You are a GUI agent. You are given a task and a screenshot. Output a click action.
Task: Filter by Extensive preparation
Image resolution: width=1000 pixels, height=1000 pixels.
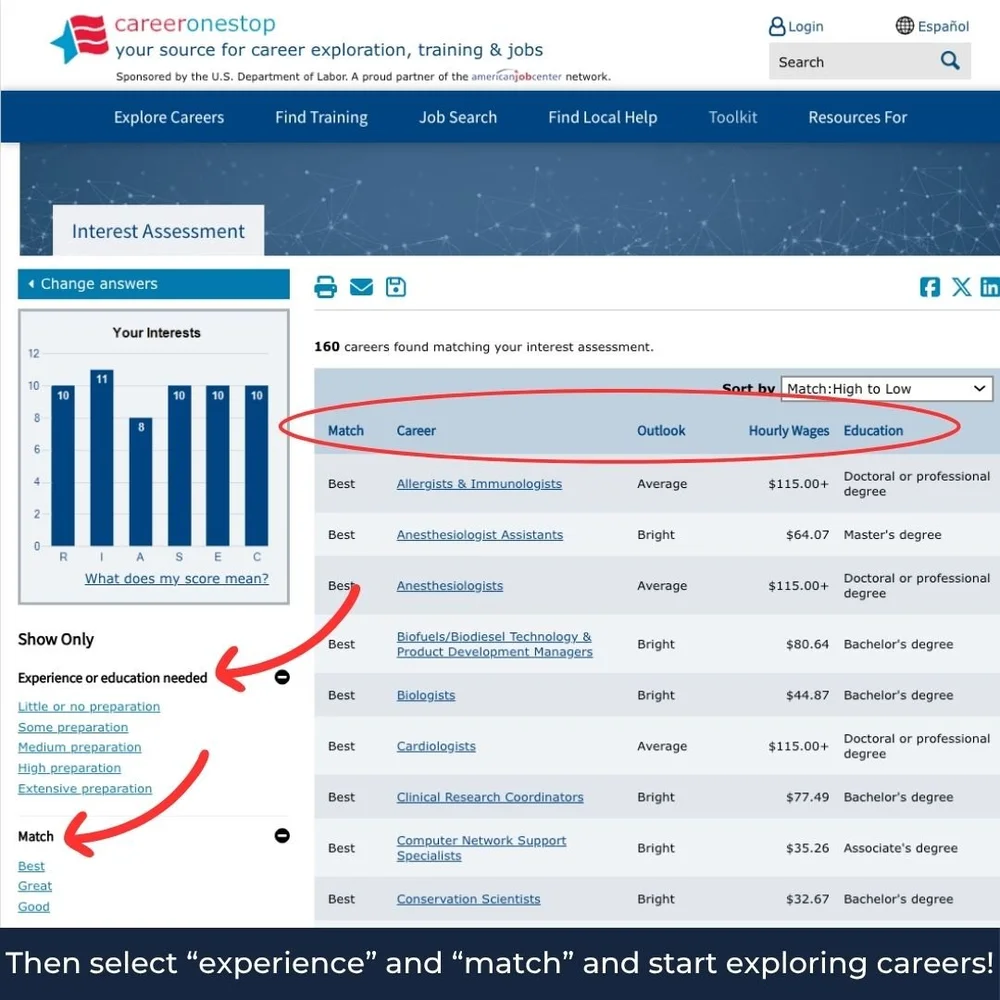coord(84,788)
